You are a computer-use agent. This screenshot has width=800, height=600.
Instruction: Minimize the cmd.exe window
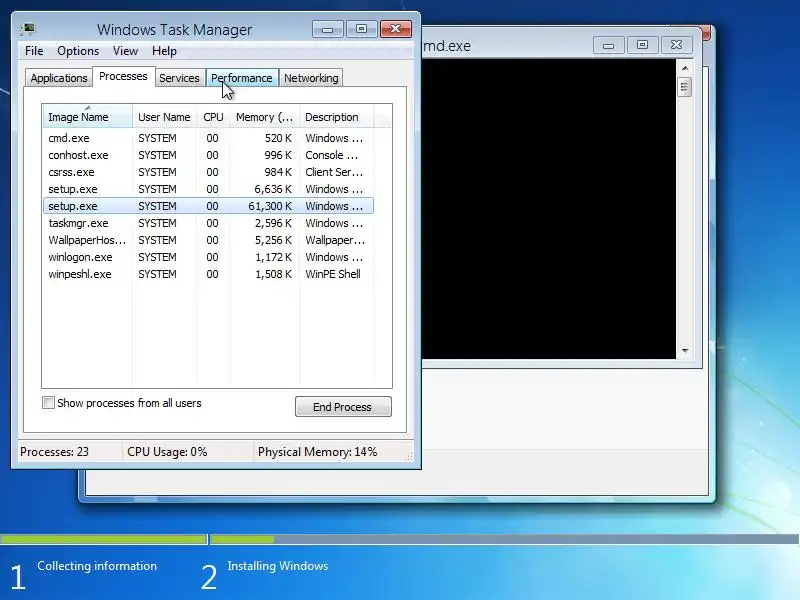(x=608, y=45)
